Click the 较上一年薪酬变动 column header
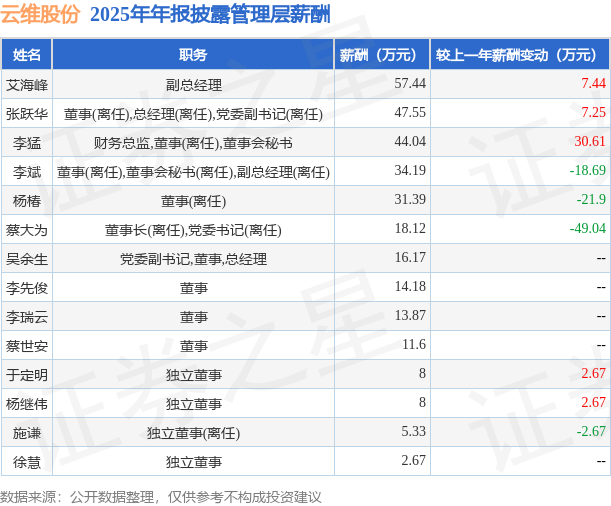This screenshot has width=611, height=506. click(x=520, y=55)
